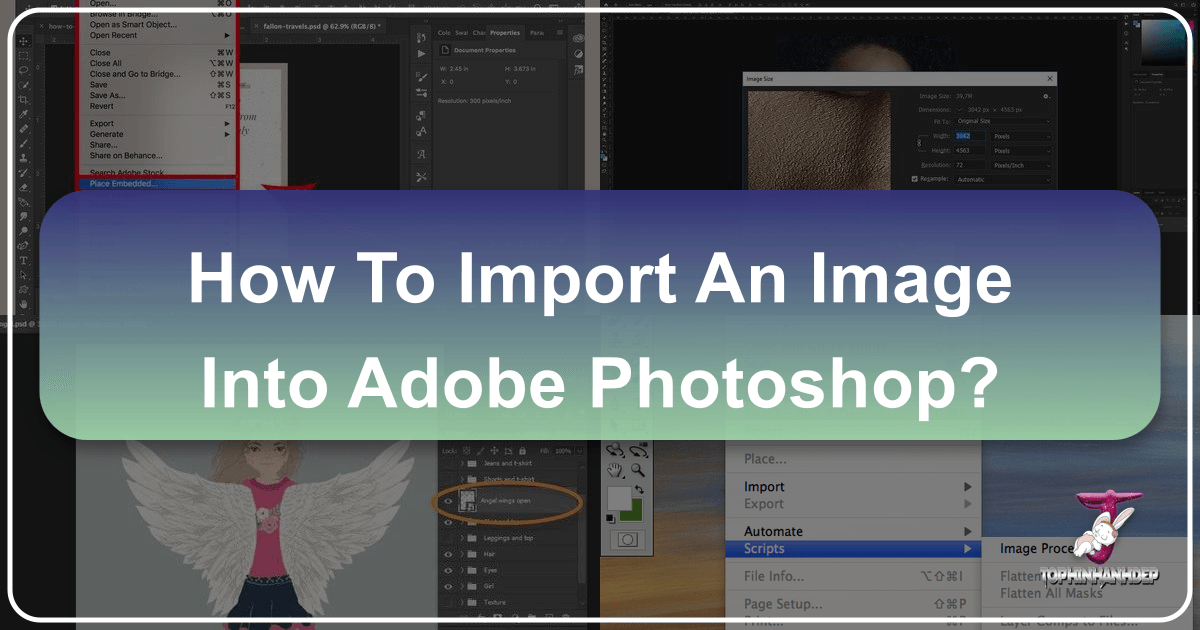Hide the Angel wings open layer

click(x=446, y=502)
